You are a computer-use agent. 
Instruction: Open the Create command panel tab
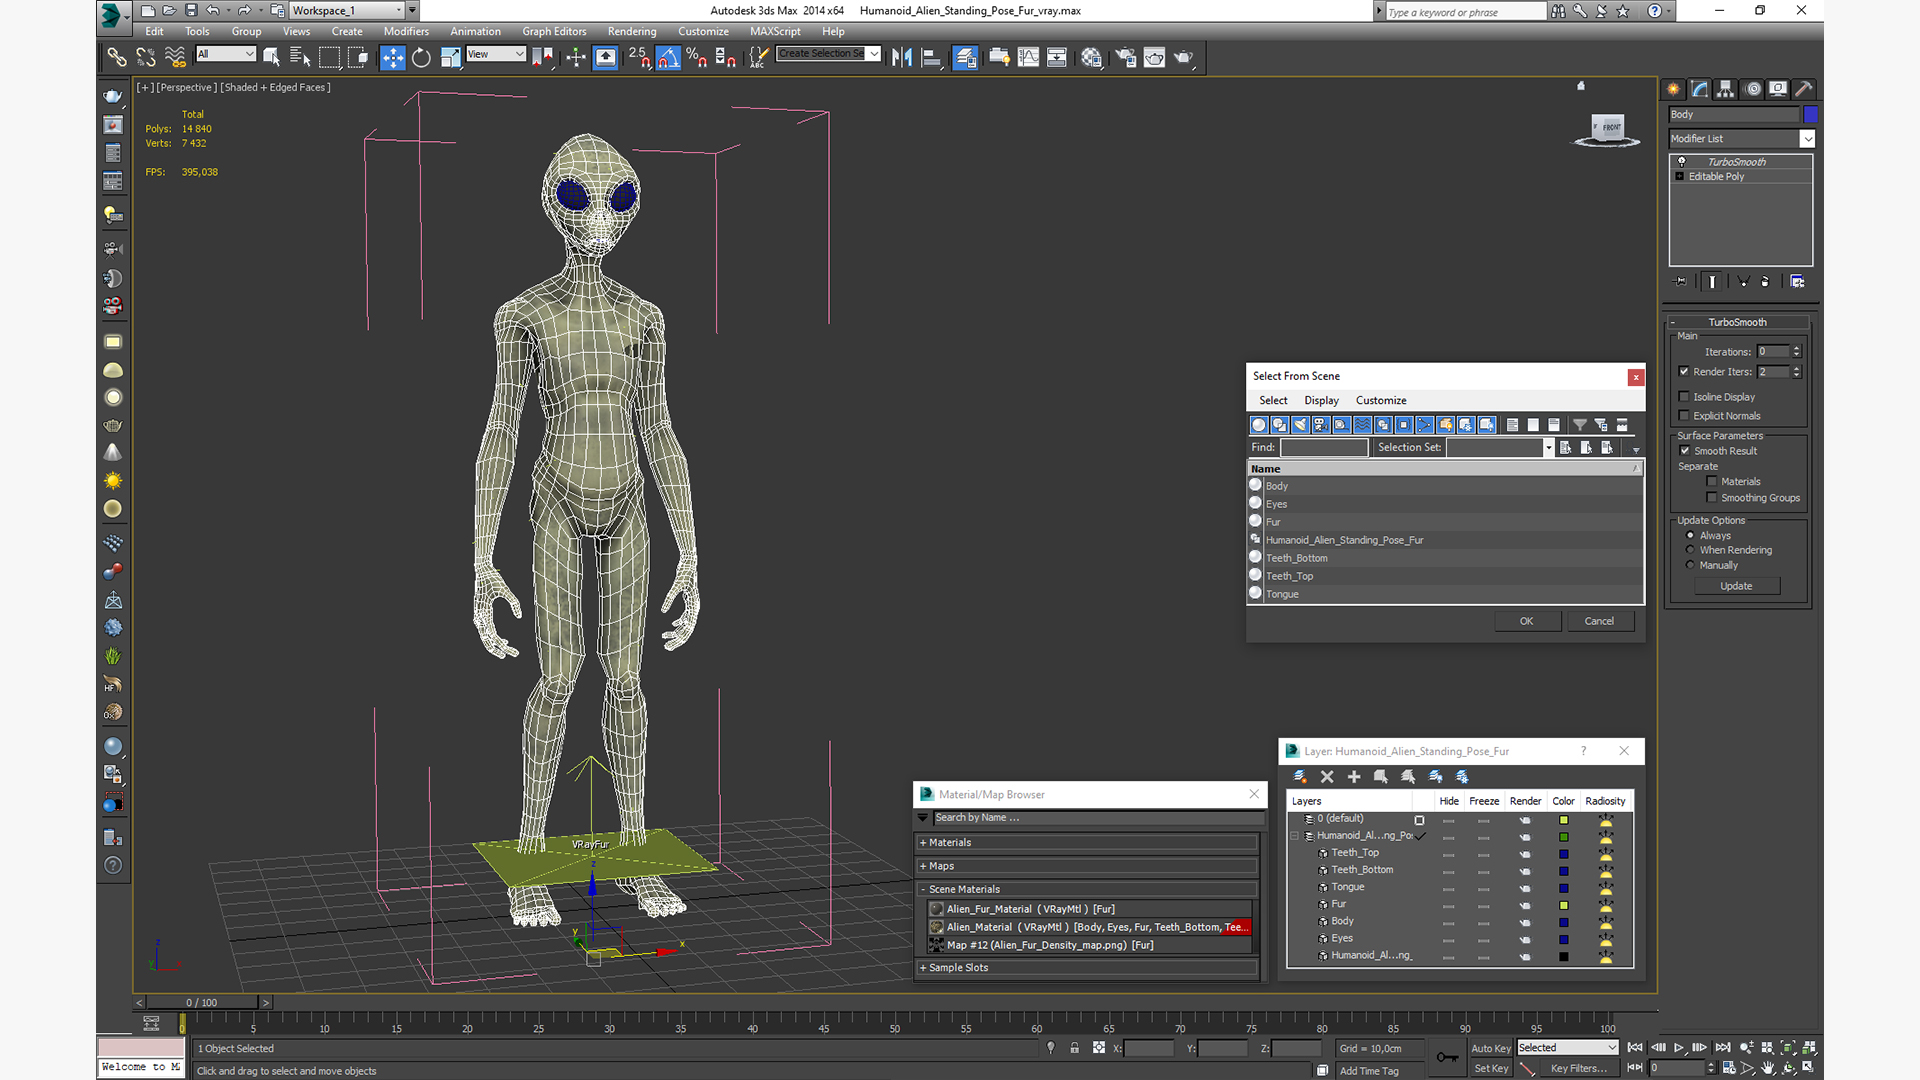[x=1673, y=89]
